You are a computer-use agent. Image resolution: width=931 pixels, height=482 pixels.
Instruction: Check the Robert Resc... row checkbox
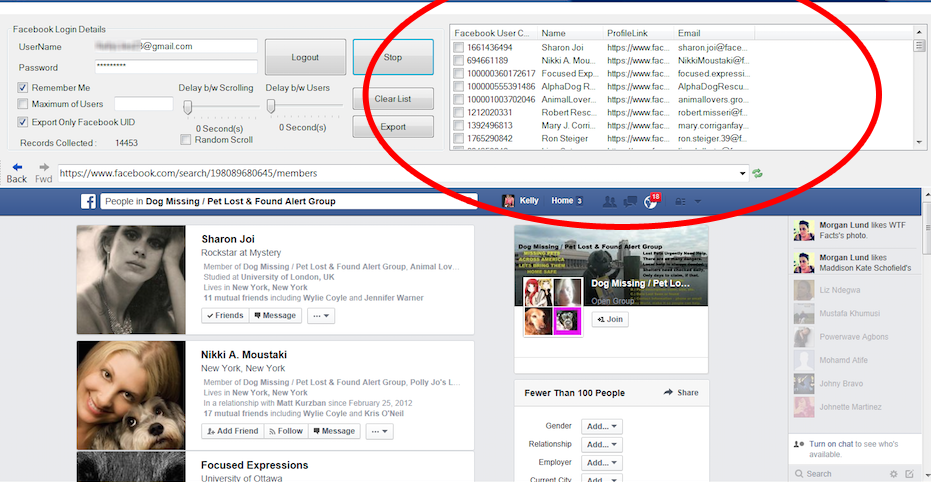(458, 112)
